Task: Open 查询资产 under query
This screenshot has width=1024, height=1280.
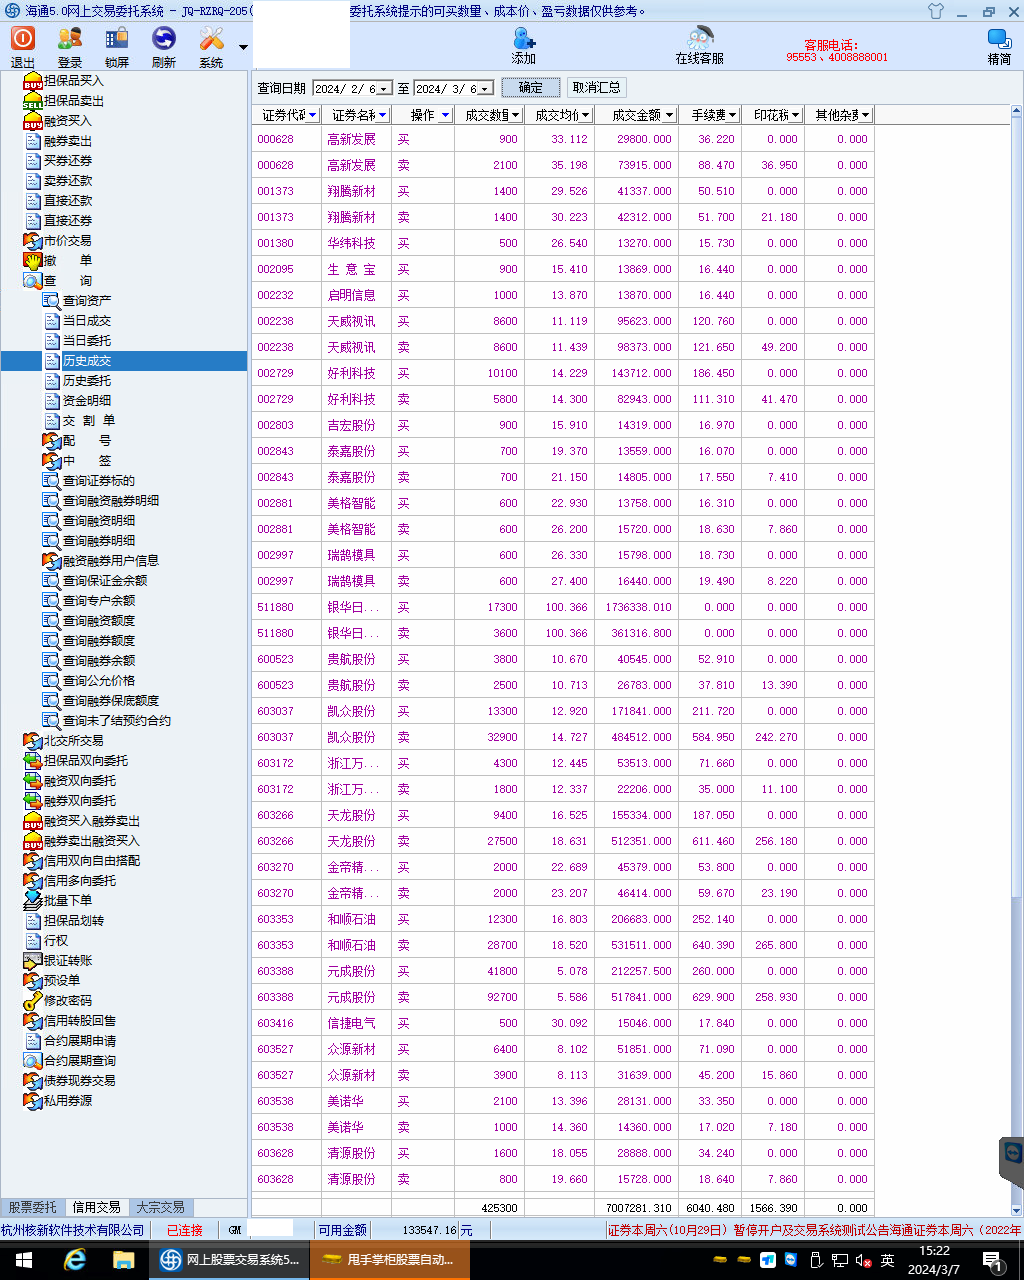Action: point(87,300)
